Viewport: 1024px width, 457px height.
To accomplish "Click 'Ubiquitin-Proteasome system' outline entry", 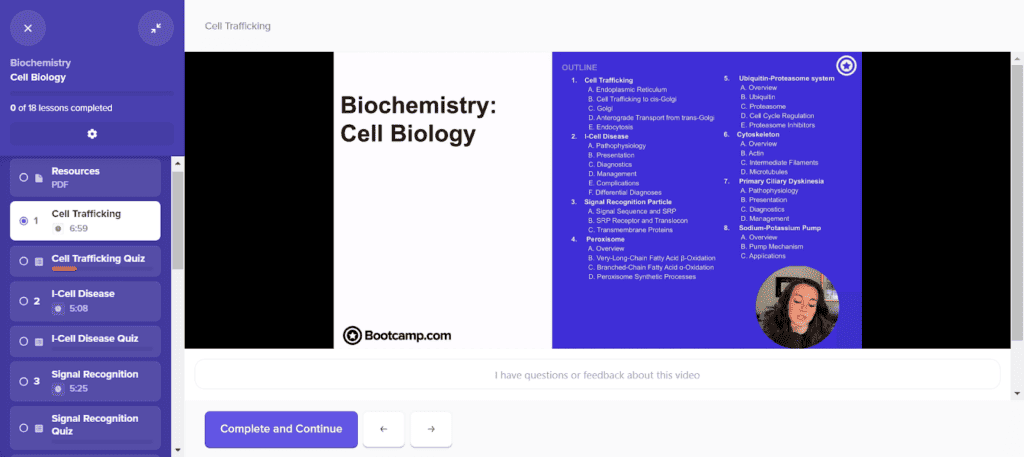I will [786, 78].
